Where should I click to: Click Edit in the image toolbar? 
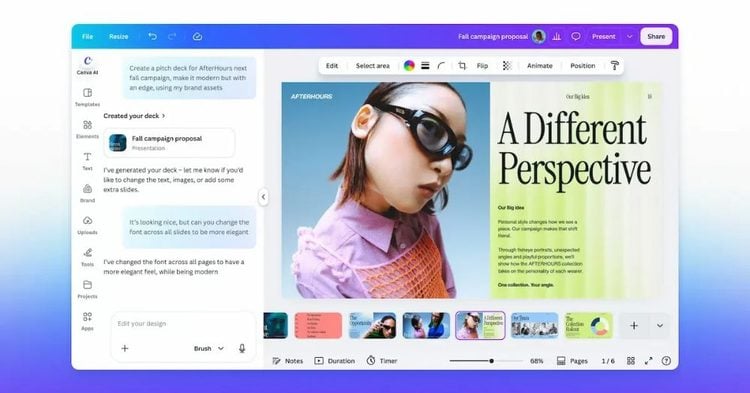tap(332, 66)
